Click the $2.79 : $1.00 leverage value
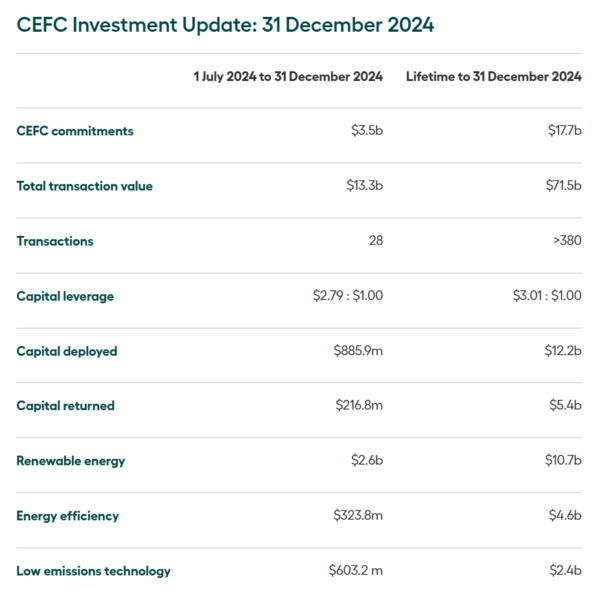 pyautogui.click(x=347, y=296)
